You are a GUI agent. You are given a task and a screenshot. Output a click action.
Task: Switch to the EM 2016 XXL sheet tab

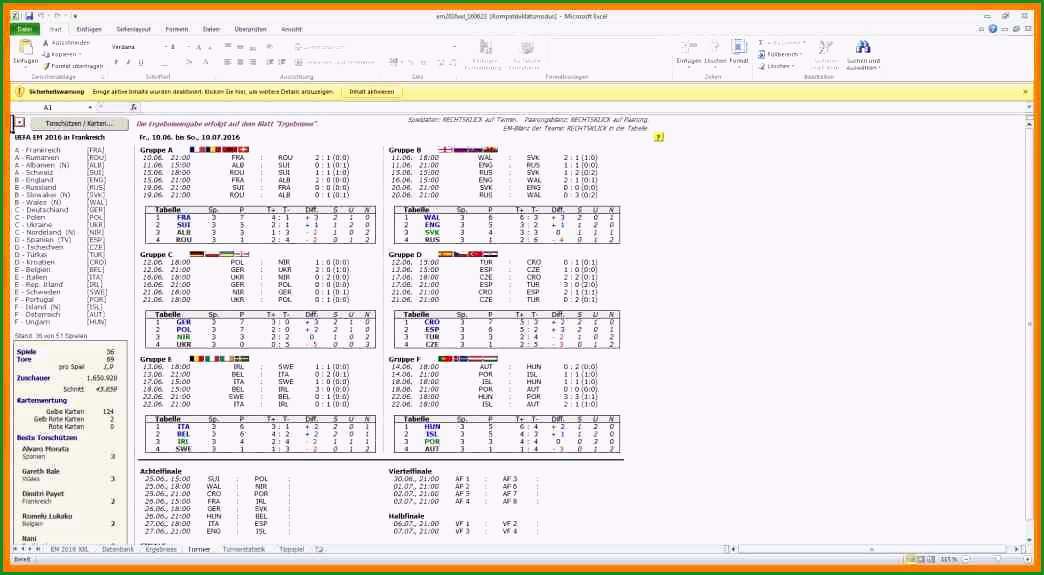point(69,549)
